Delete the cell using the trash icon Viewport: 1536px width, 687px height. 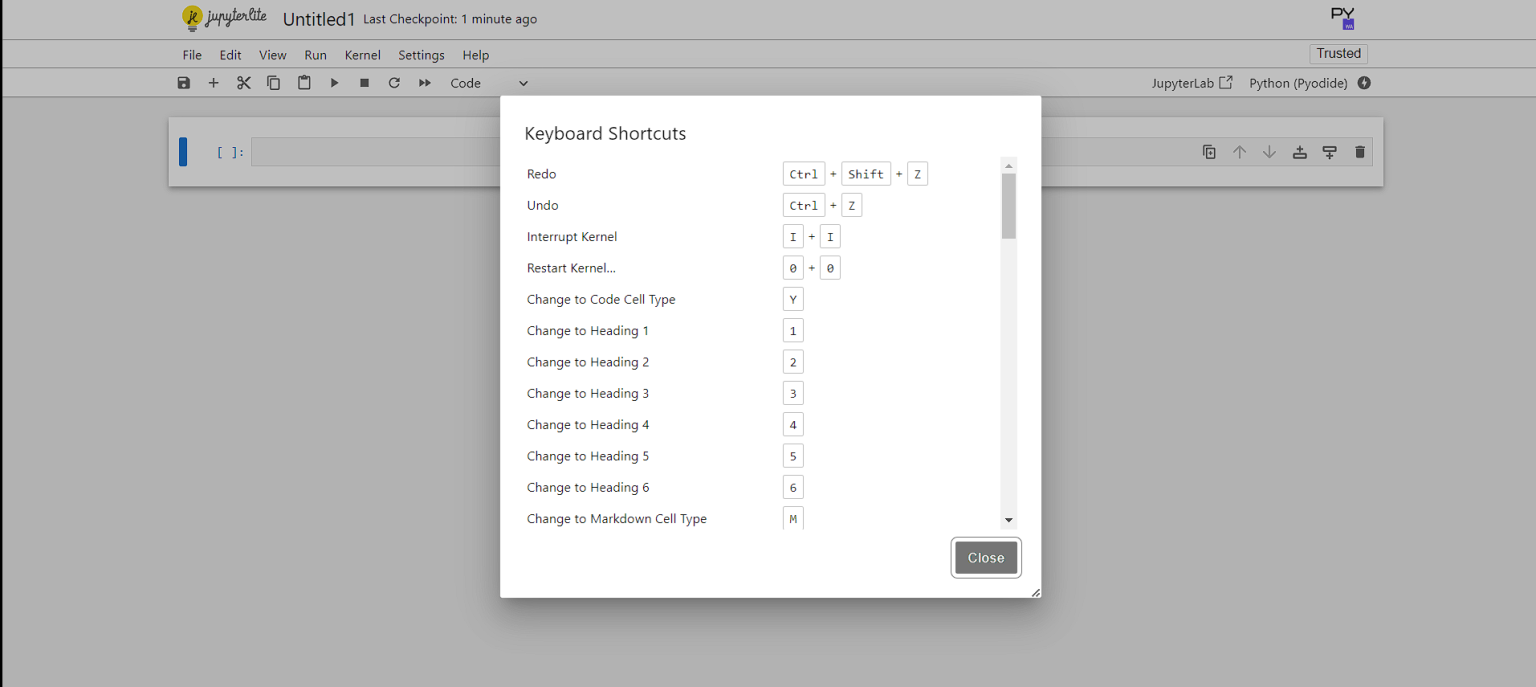click(x=1359, y=152)
